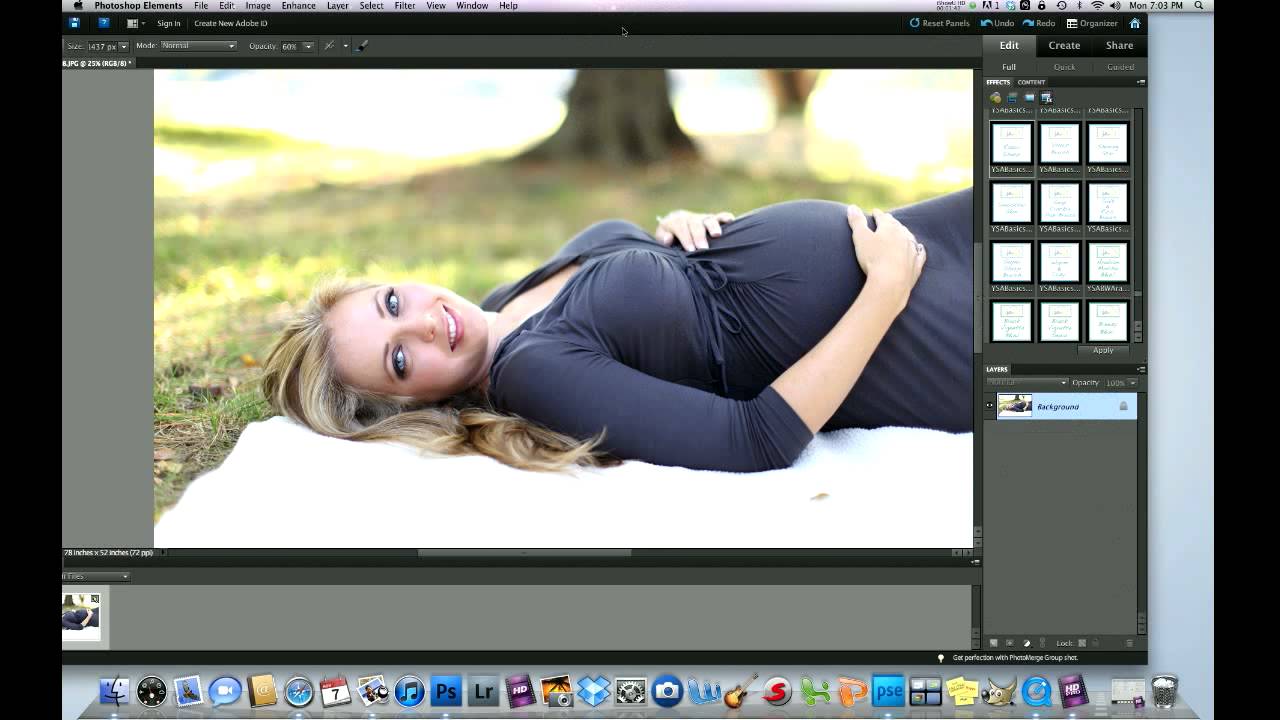
Task: Switch to the Edit tab
Action: coord(1009,45)
